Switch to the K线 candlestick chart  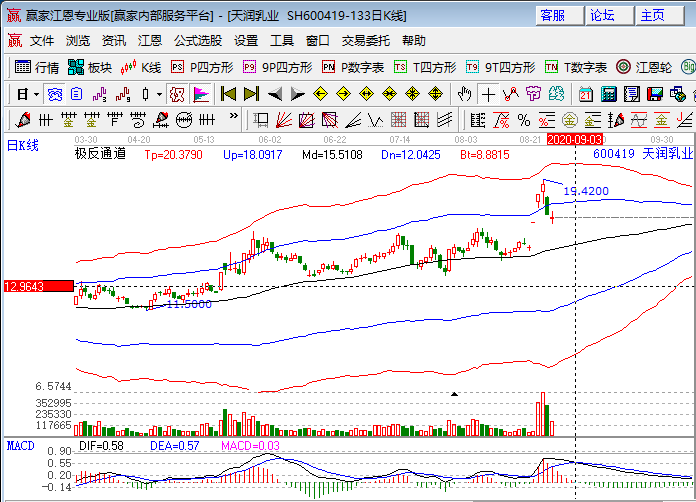140,67
